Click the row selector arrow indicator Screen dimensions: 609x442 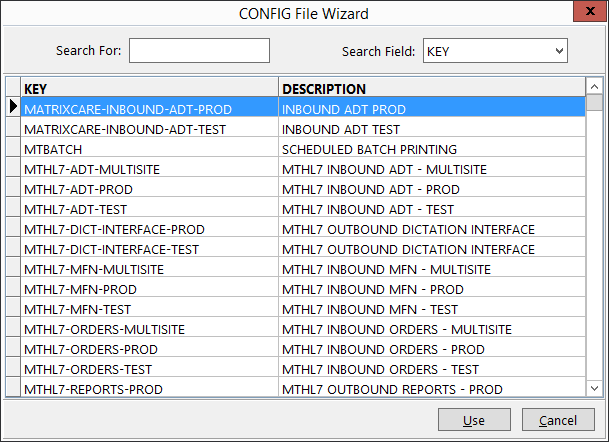(13, 108)
